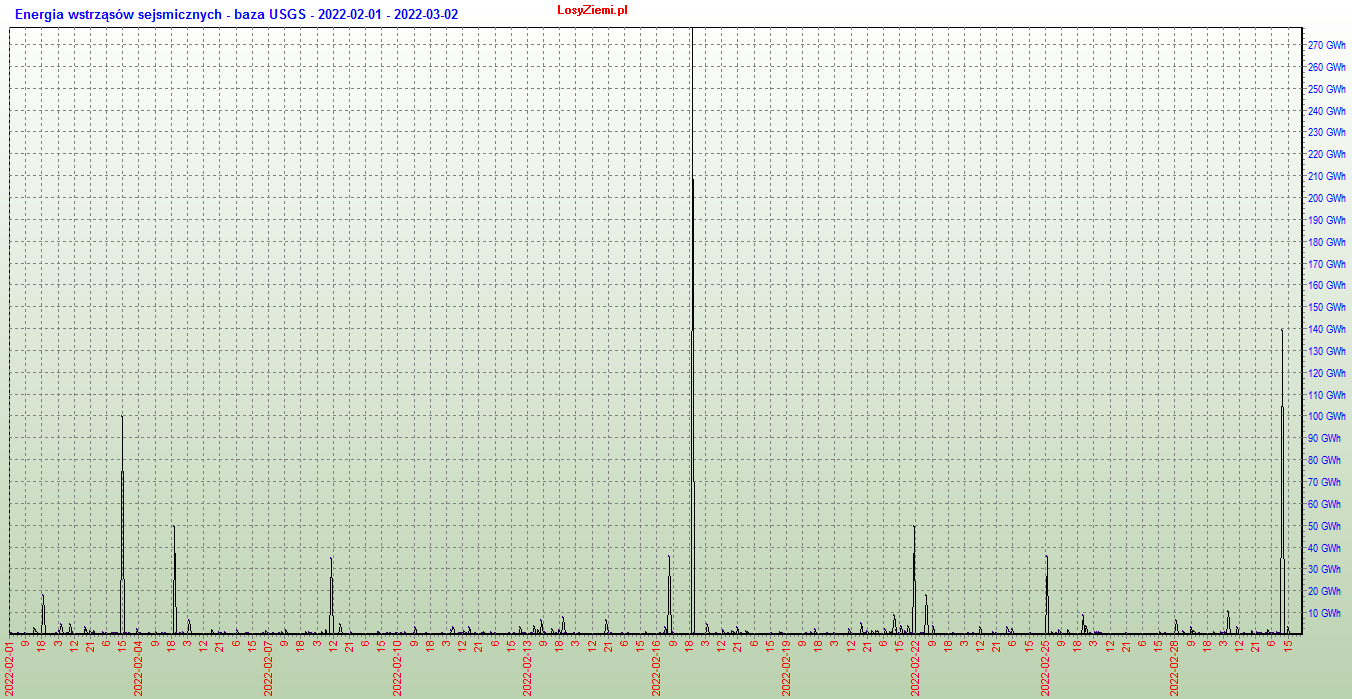Select the 2022-02-10 date label
The height and width of the screenshot is (699, 1352).
click(398, 668)
